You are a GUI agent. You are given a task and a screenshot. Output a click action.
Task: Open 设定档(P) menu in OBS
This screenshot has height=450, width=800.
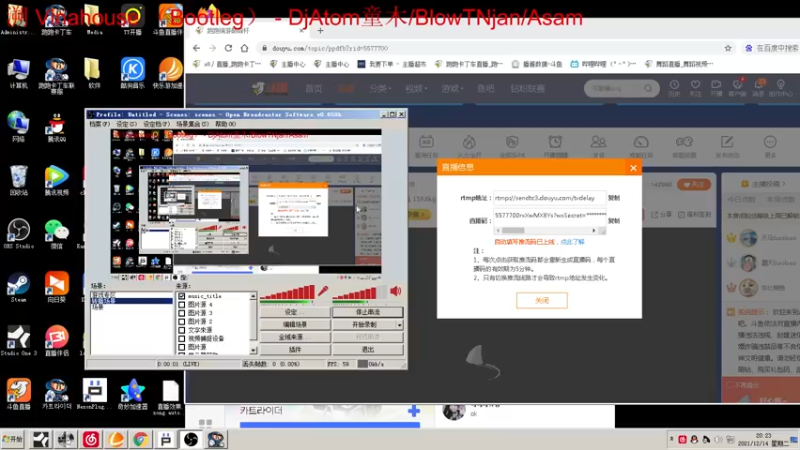tap(156, 124)
